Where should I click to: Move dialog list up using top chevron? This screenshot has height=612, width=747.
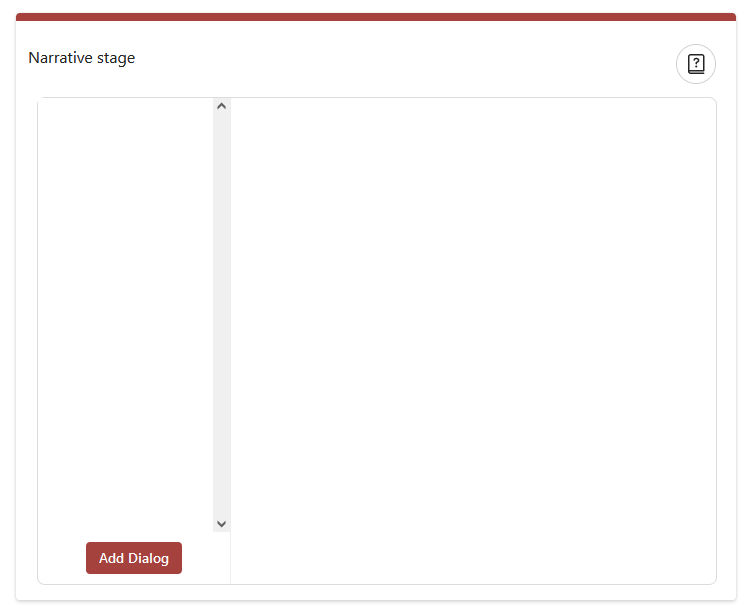tap(221, 106)
